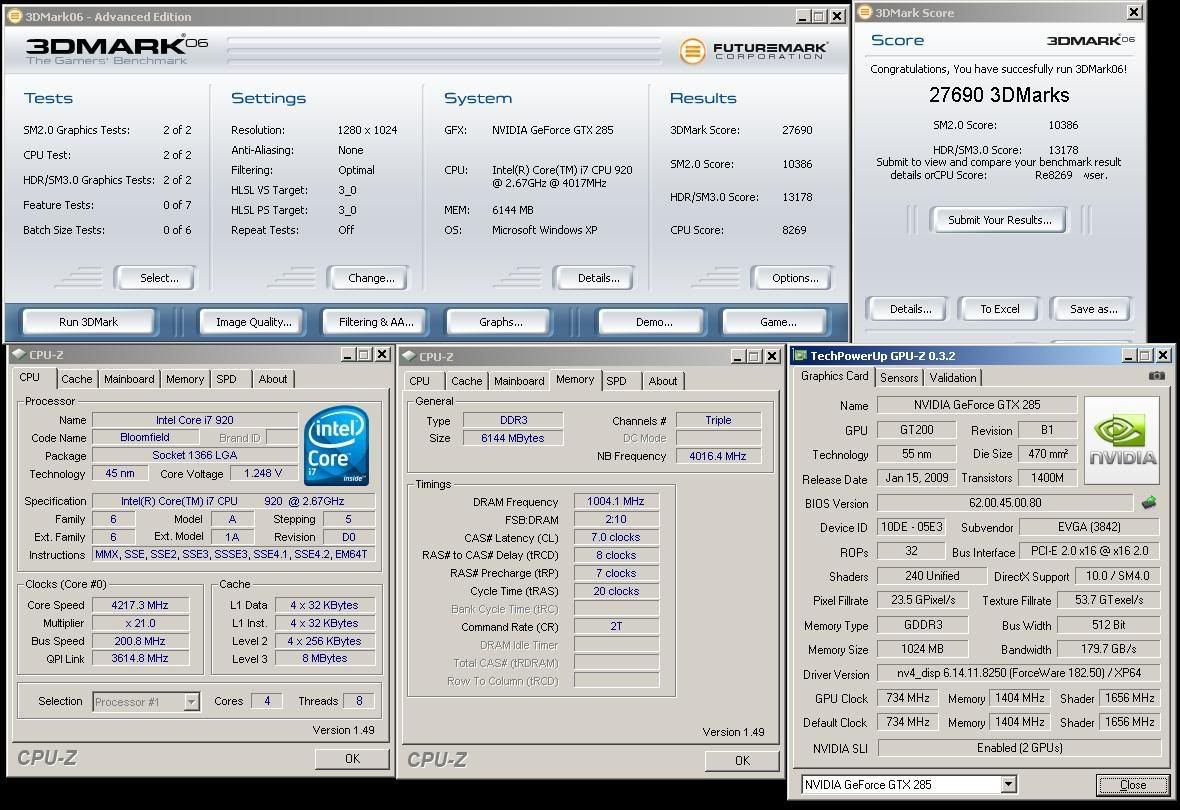Click the DRAM Frequency value '1004.1 MHz'

(x=616, y=501)
